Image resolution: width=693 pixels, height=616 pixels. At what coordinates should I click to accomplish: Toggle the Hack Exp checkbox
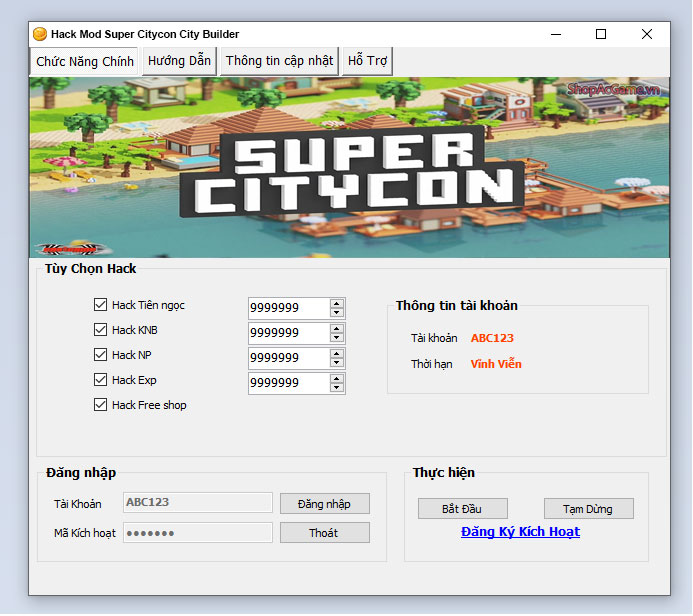coord(100,380)
